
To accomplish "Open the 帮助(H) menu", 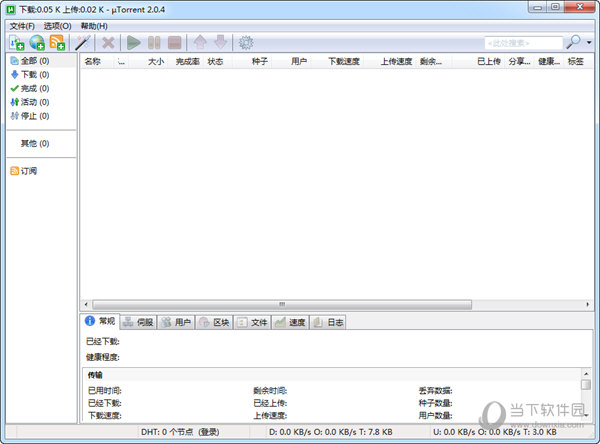I will [94, 26].
